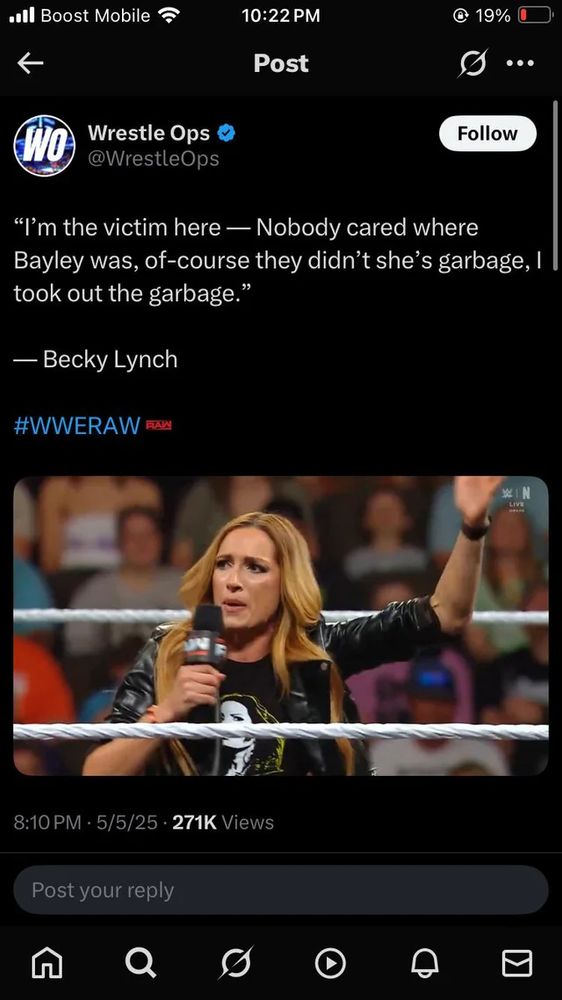Tap the 8:10 PM post timestamp
562x1000 pixels.
(x=47, y=823)
